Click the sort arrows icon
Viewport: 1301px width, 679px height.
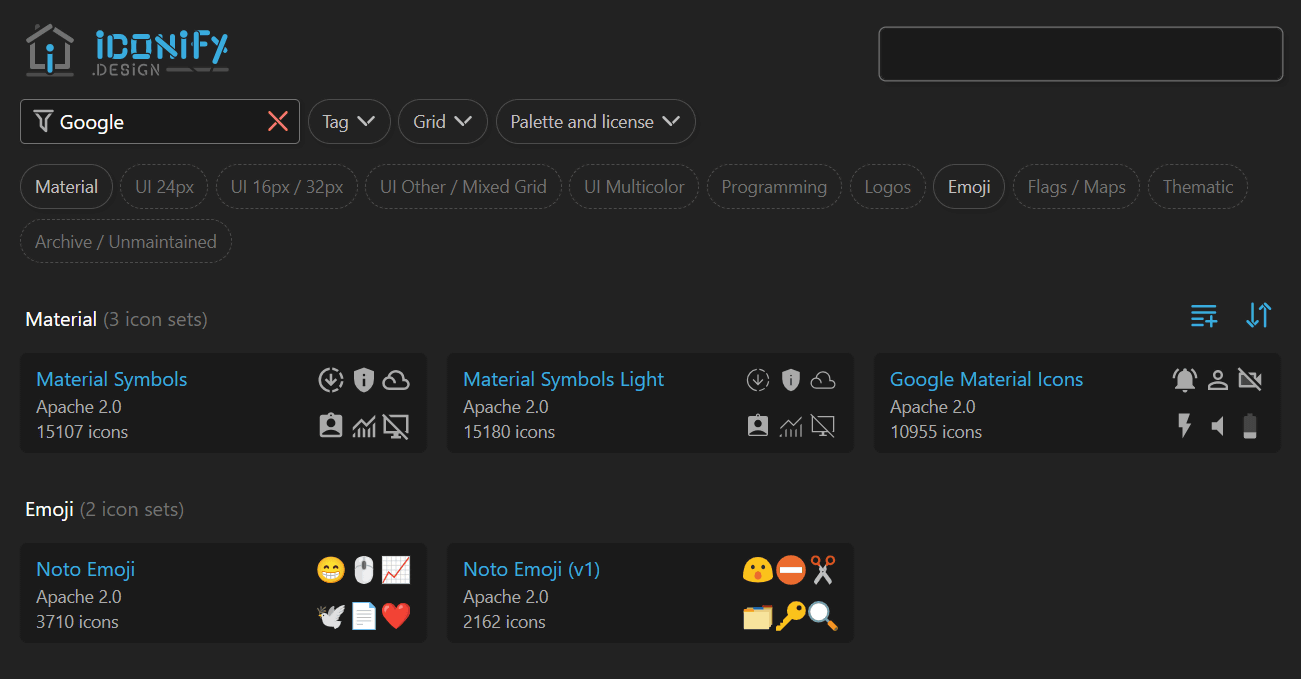[x=1258, y=316]
